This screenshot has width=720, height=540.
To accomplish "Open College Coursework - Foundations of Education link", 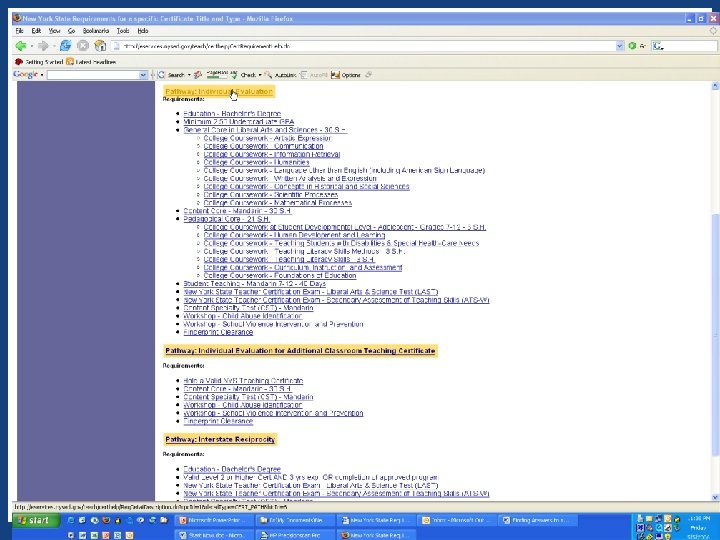I will (x=280, y=276).
